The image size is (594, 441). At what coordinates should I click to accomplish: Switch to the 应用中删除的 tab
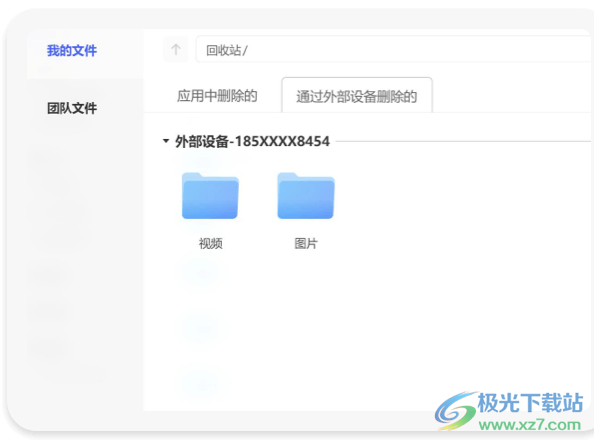tap(217, 96)
